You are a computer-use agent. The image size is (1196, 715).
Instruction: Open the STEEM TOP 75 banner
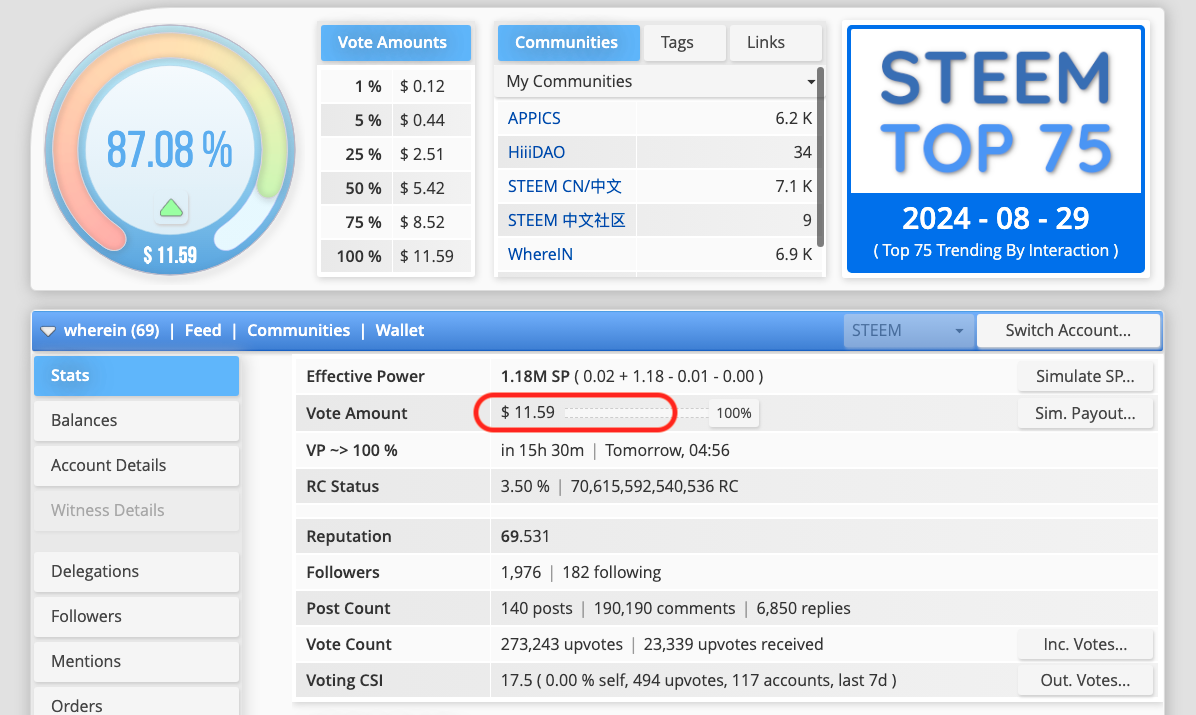(x=995, y=149)
